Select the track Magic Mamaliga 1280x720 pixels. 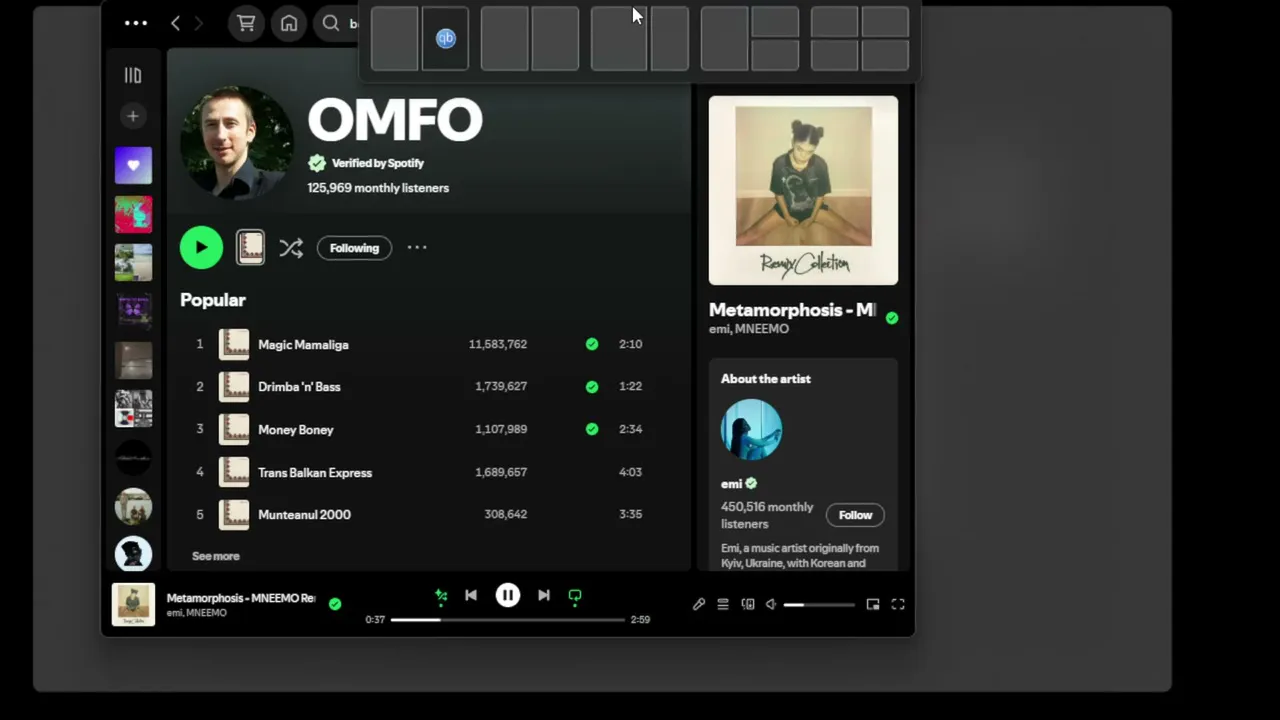[x=303, y=344]
